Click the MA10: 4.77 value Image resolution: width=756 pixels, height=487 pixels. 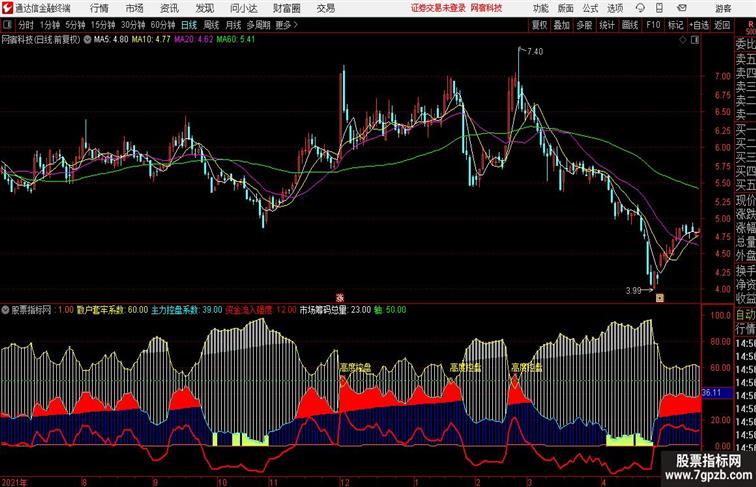pos(151,40)
